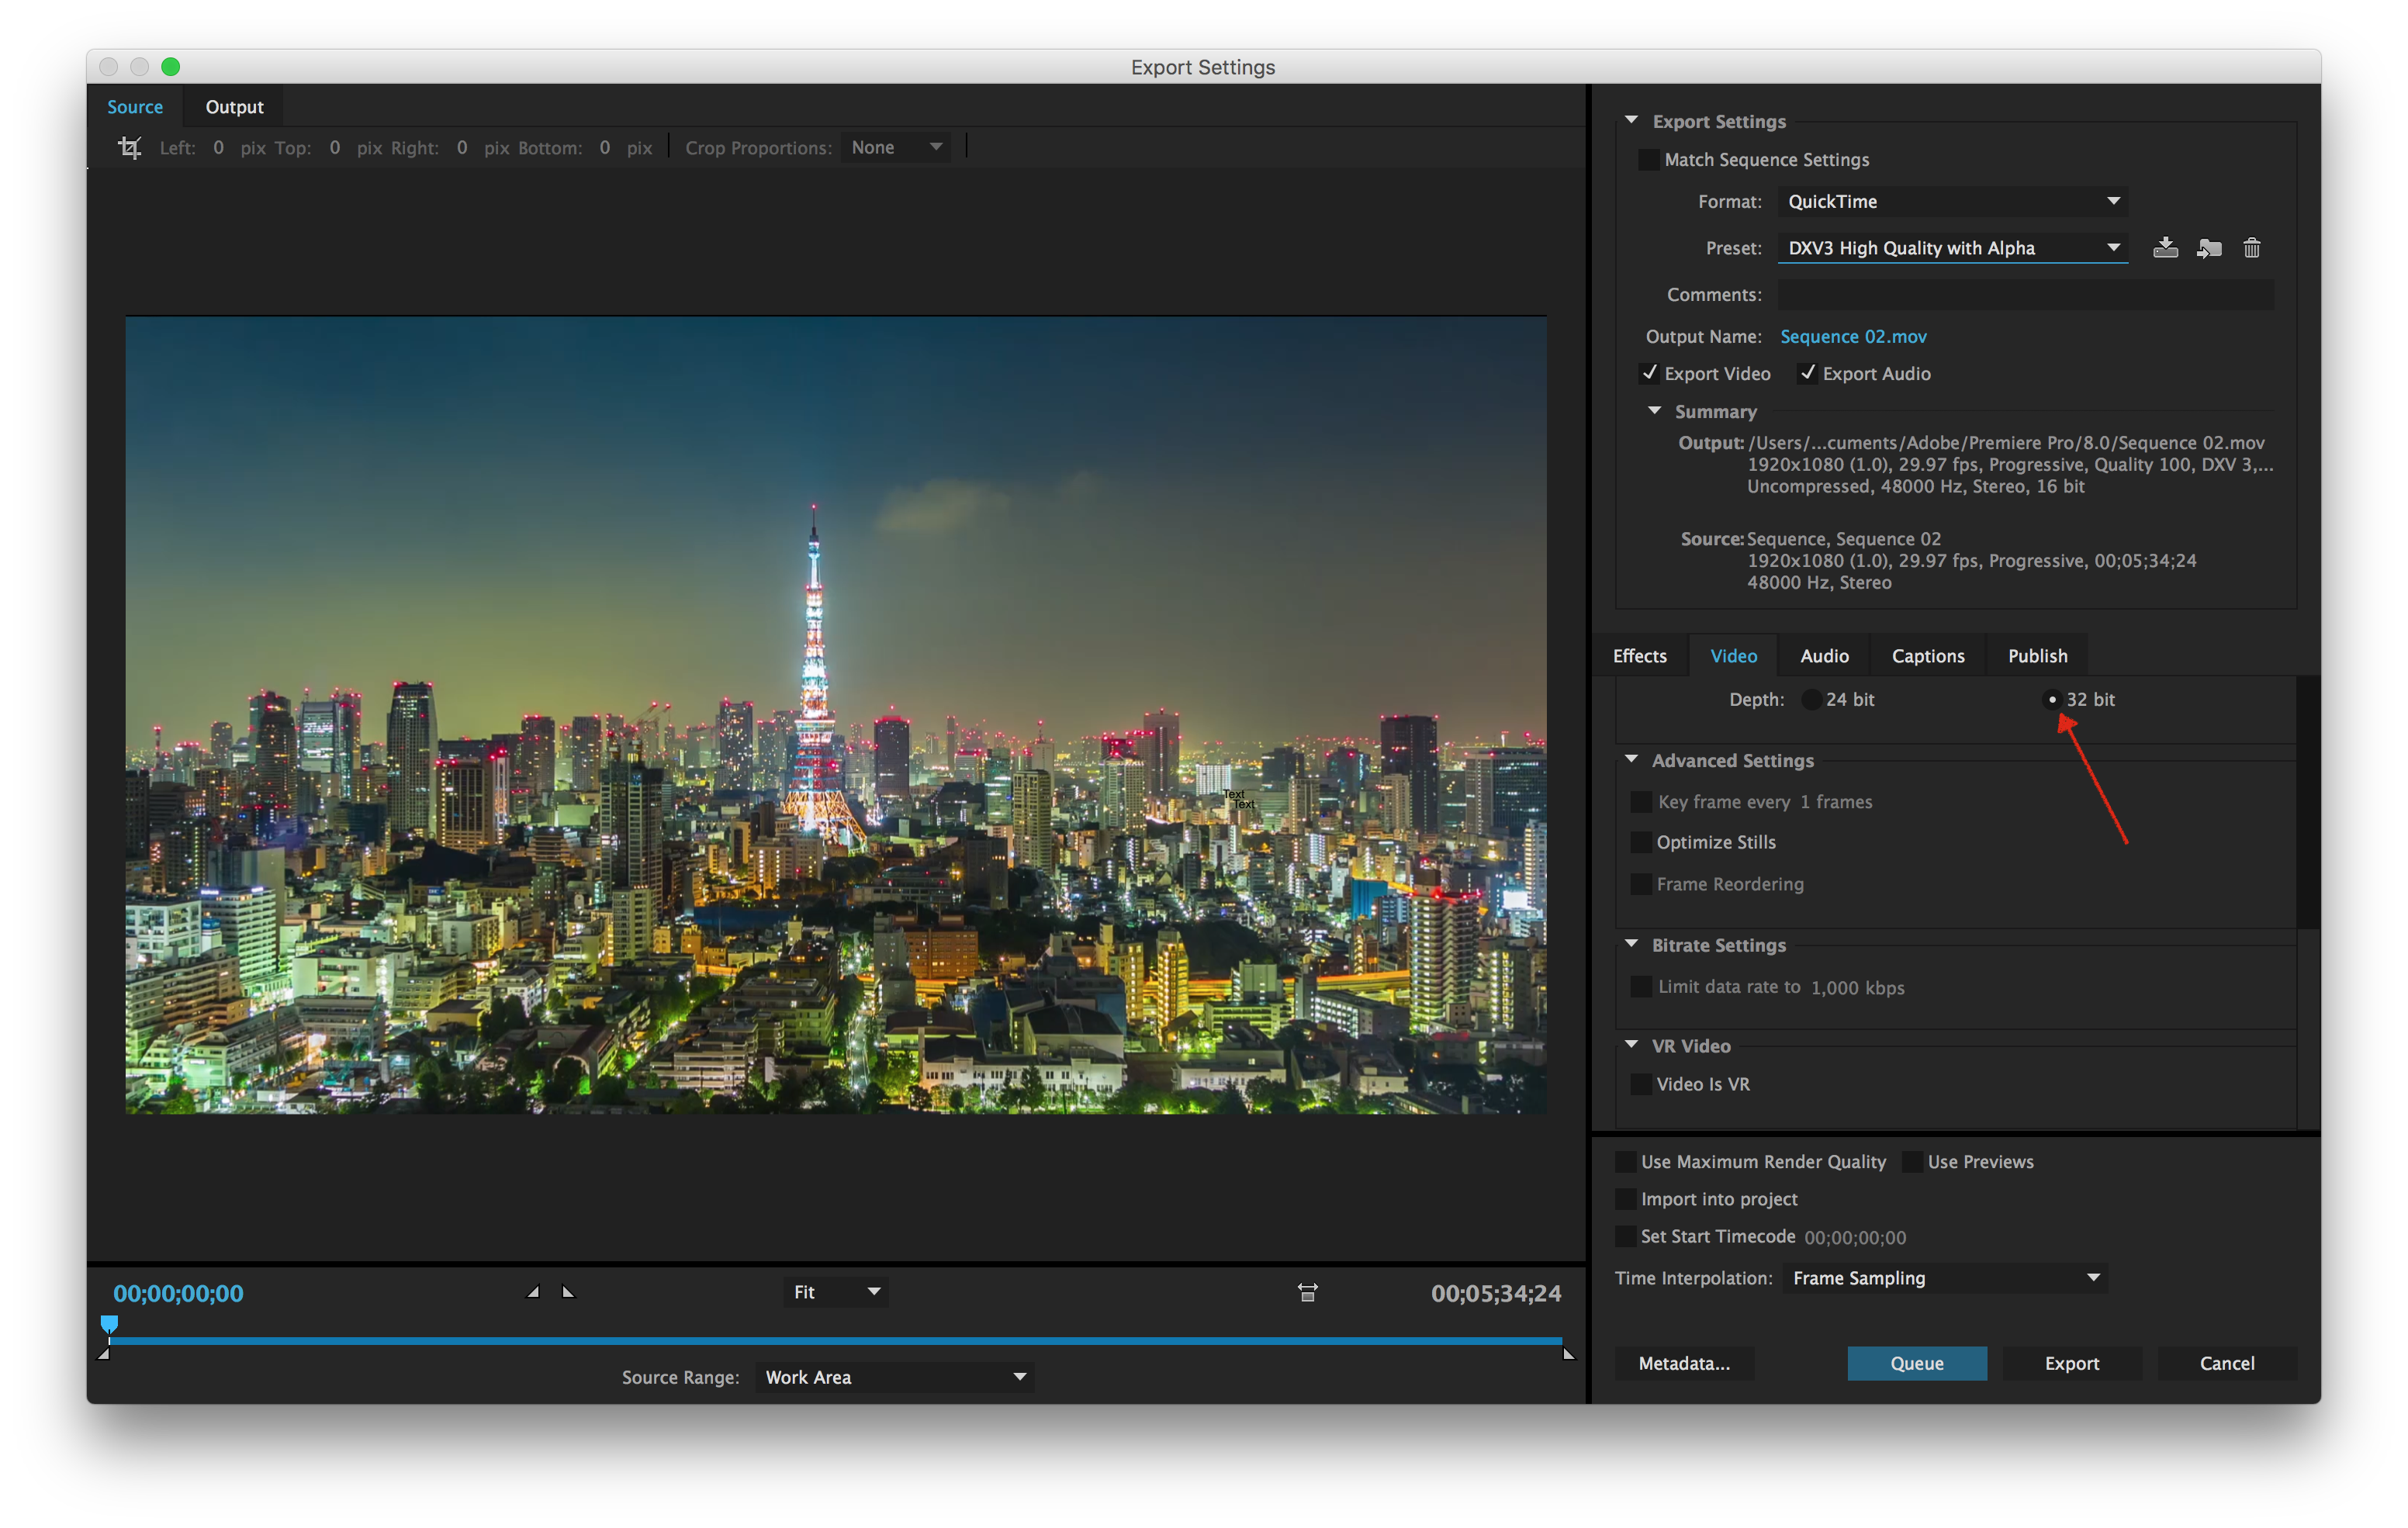The width and height of the screenshot is (2408, 1528).
Task: Click the Set Out Point marker icon
Action: coord(568,1292)
